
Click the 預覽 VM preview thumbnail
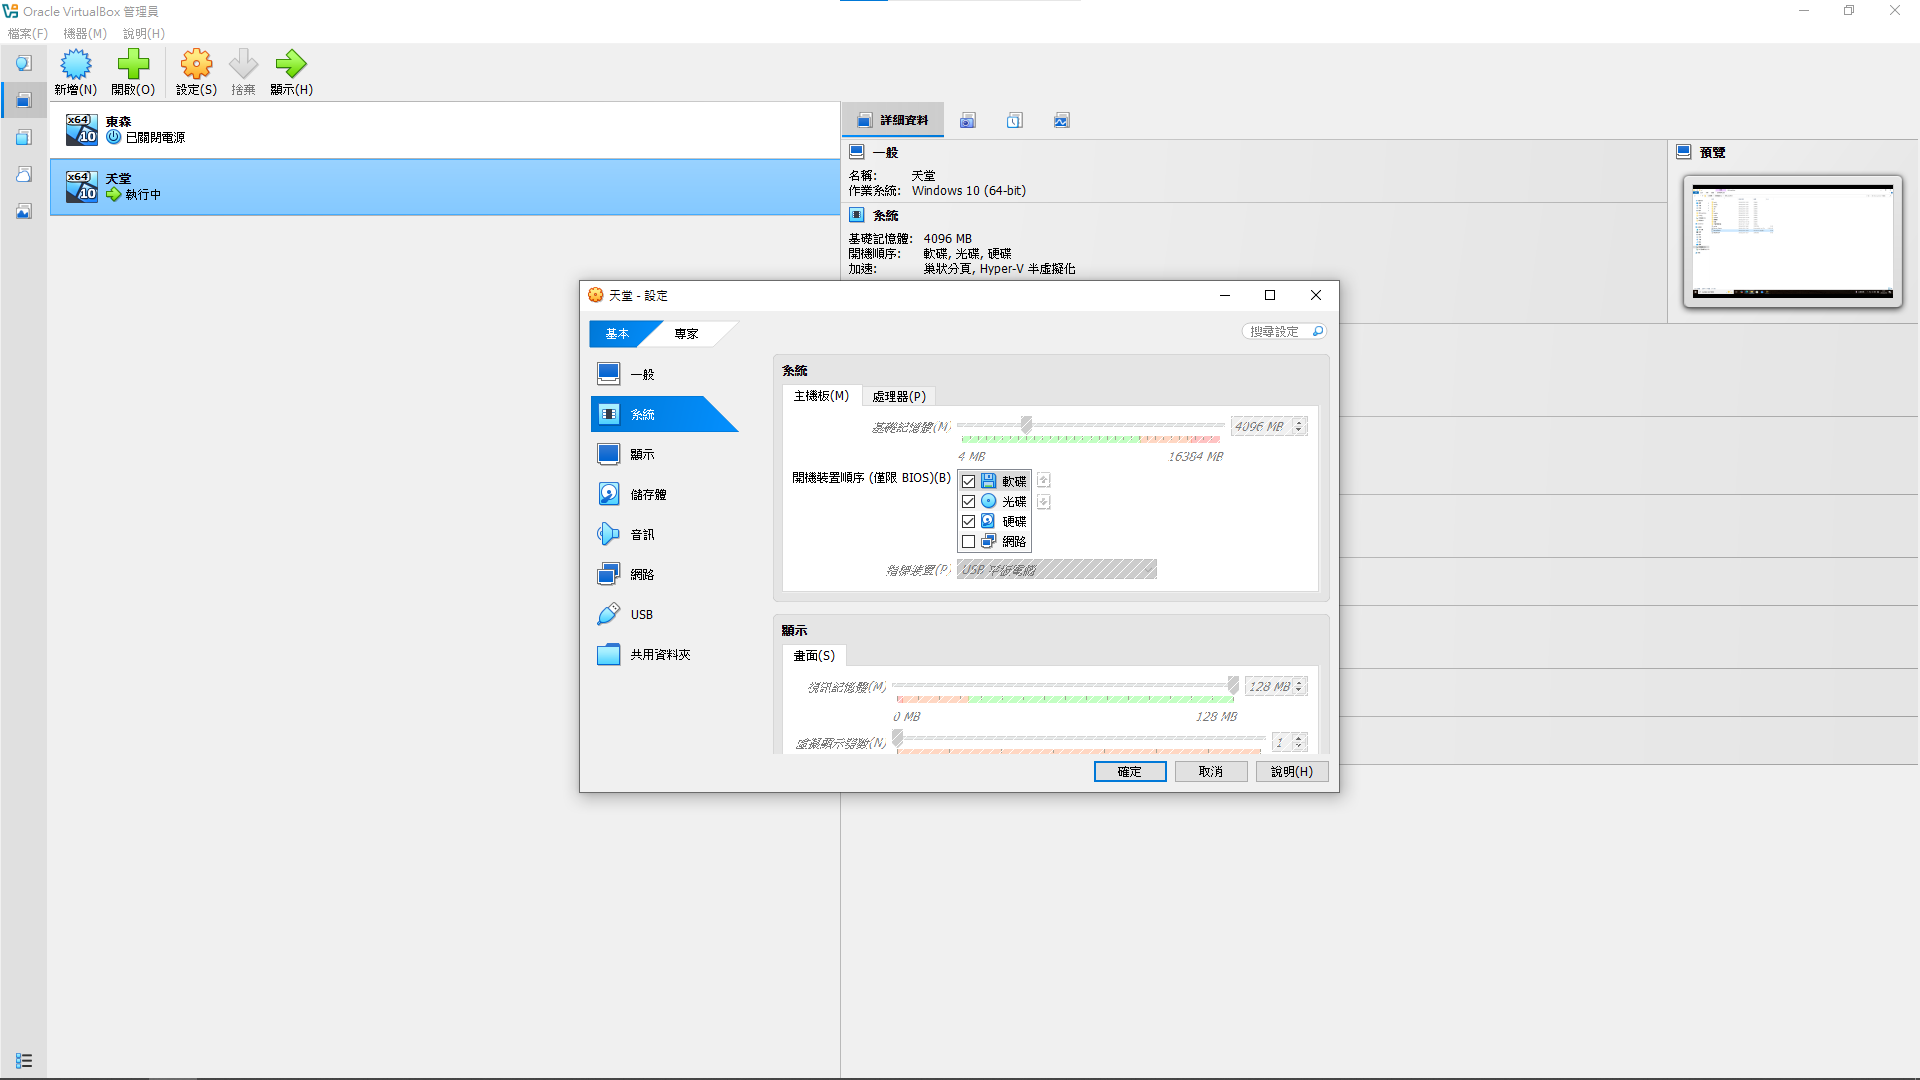[1793, 241]
